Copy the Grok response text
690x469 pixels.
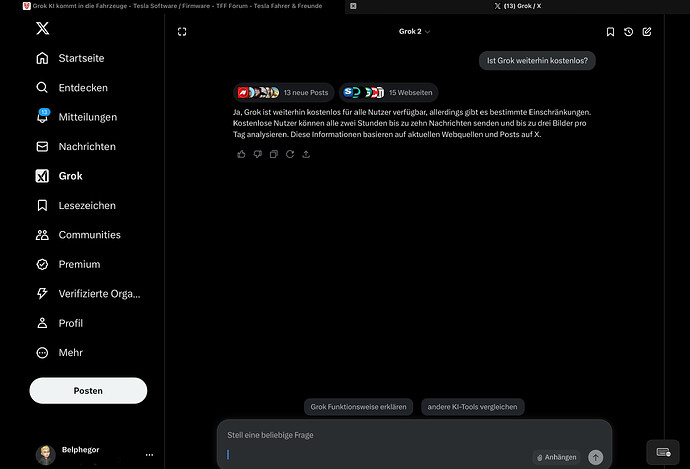274,154
